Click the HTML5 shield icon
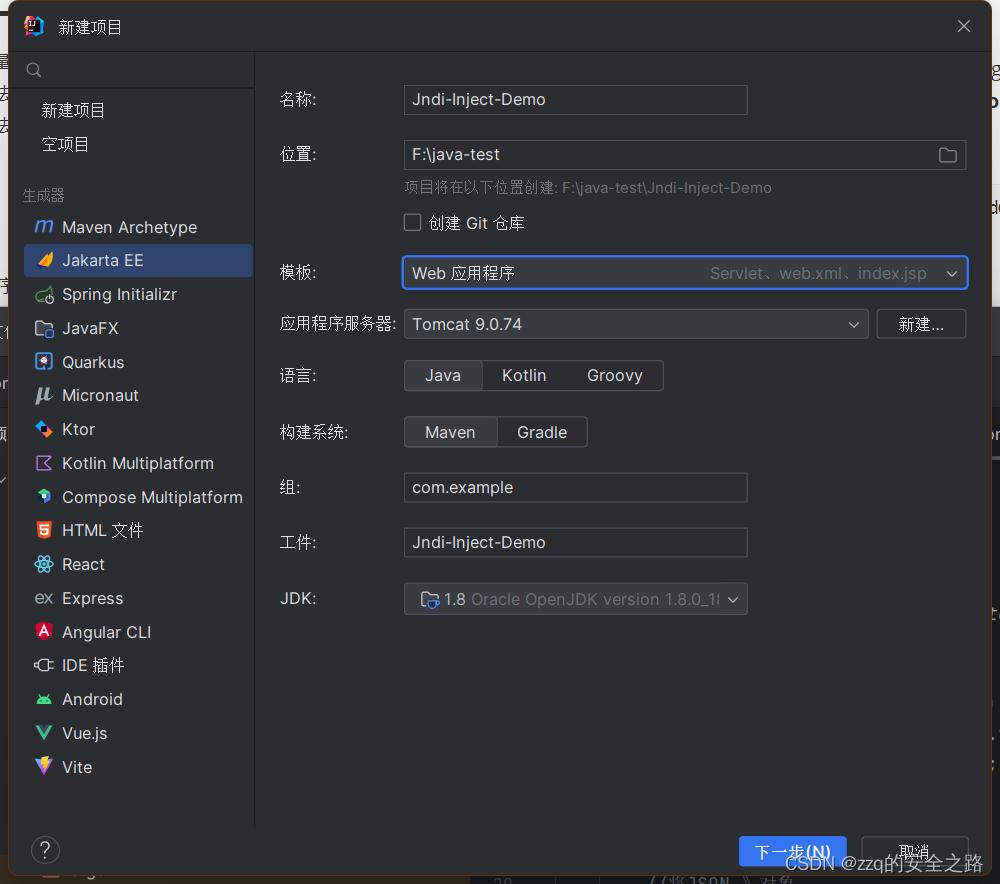The image size is (1000, 884). coord(44,530)
